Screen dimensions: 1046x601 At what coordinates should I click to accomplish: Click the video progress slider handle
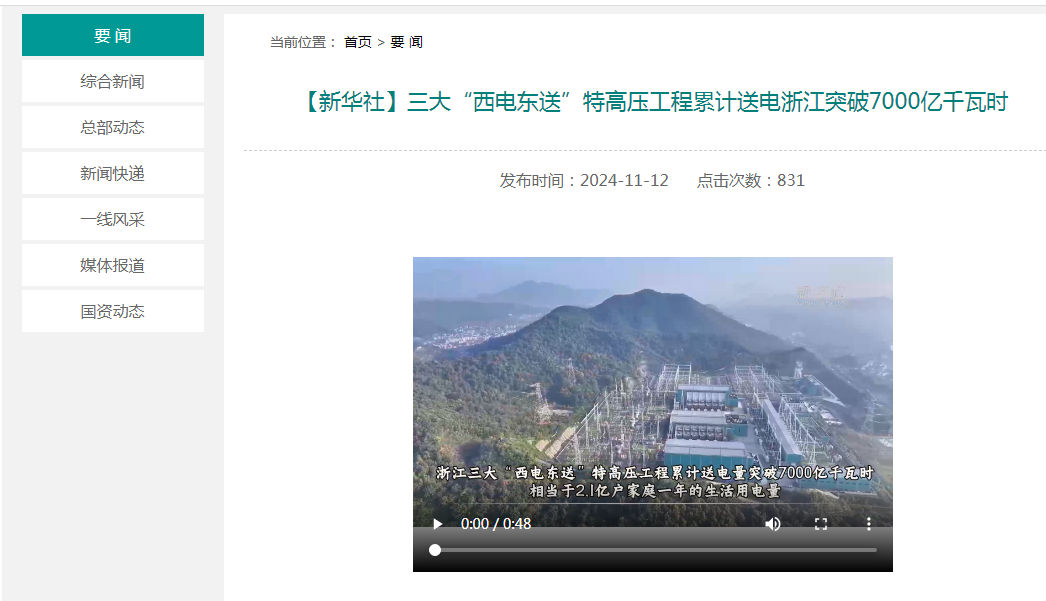click(435, 550)
